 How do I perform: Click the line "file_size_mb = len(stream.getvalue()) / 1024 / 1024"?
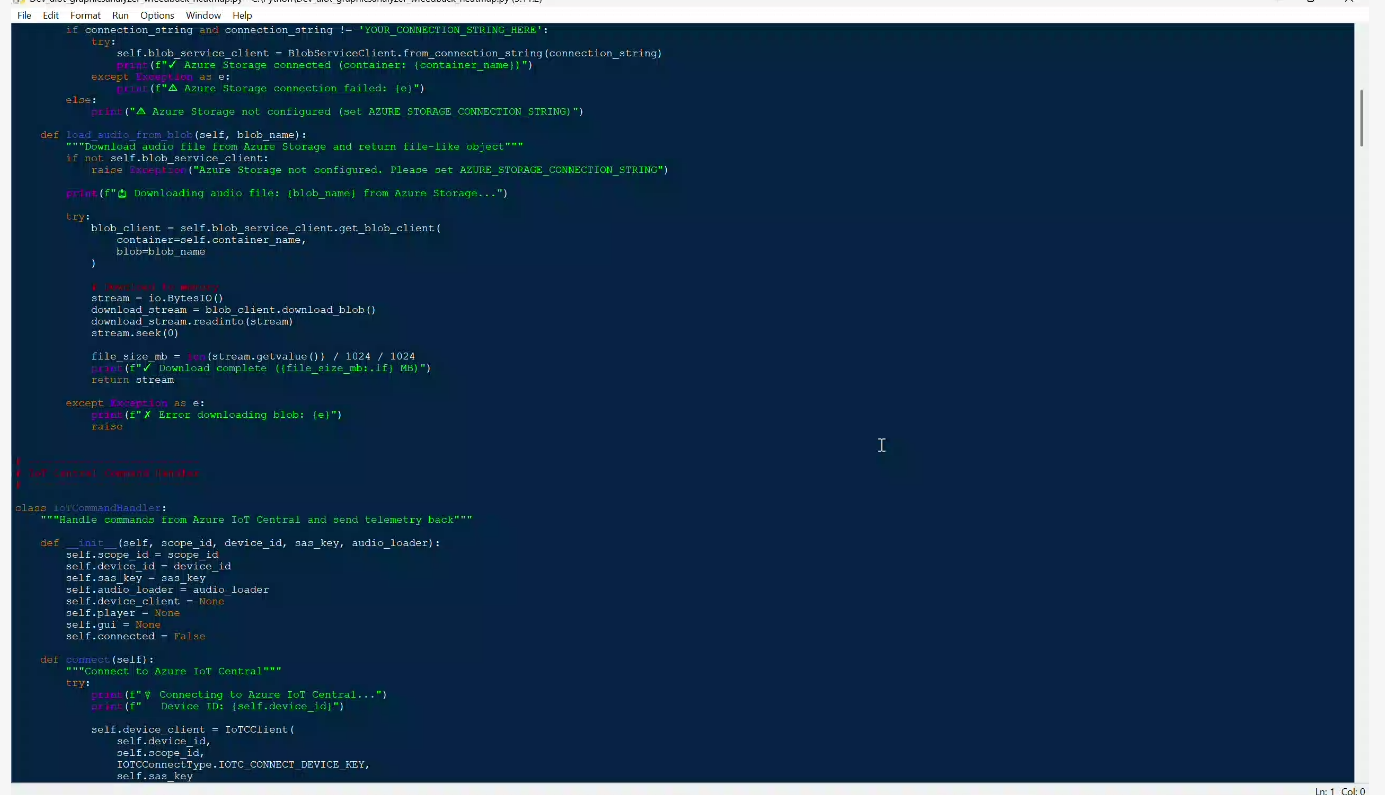pos(253,356)
